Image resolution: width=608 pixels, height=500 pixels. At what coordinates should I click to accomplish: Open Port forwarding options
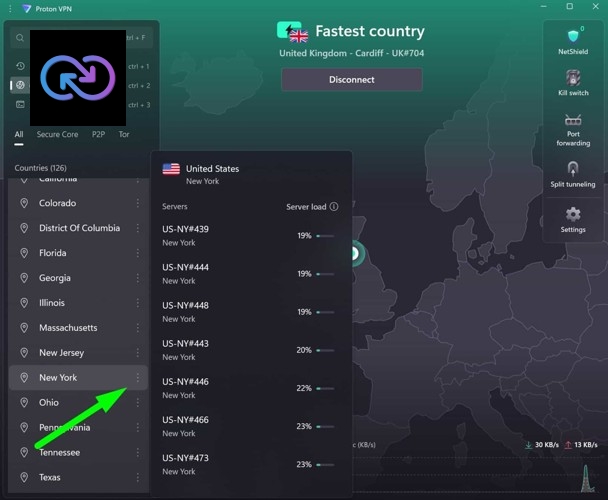click(x=573, y=129)
